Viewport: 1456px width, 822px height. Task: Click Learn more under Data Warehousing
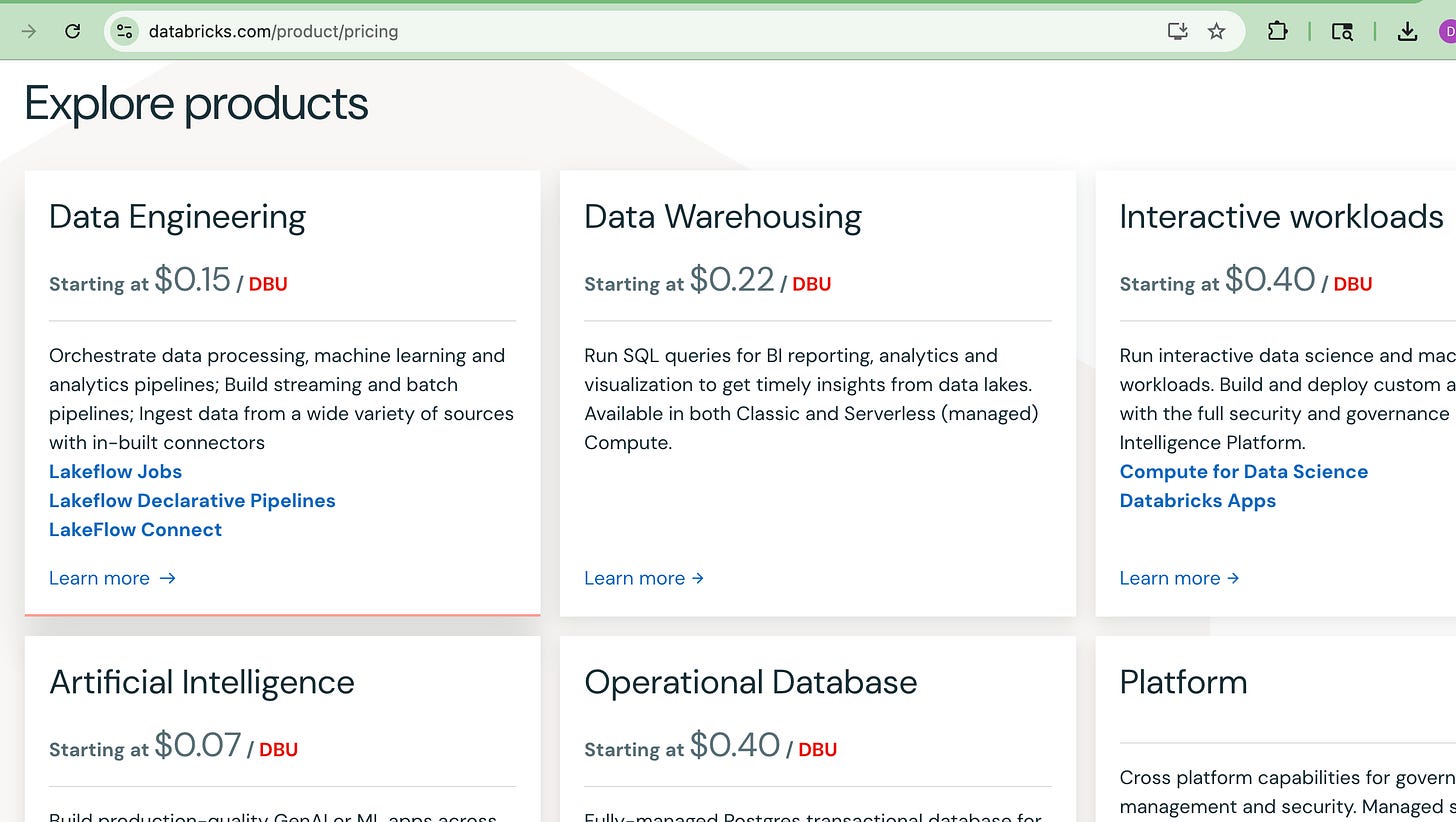point(644,578)
